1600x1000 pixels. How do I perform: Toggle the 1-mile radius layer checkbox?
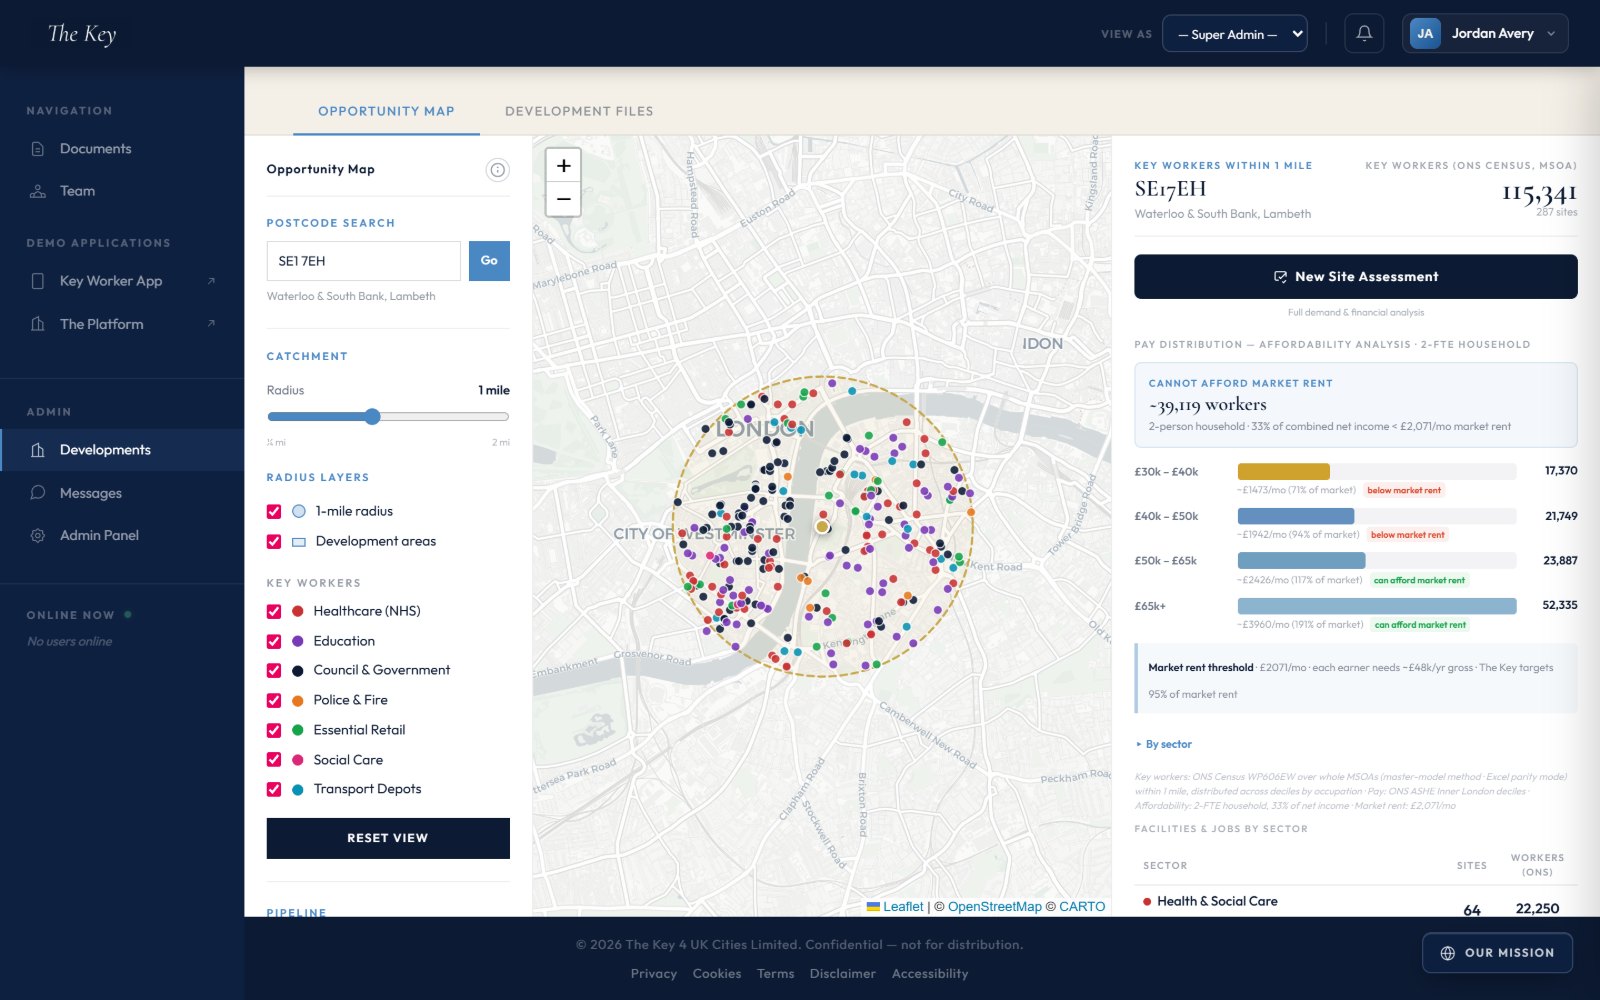coord(274,511)
